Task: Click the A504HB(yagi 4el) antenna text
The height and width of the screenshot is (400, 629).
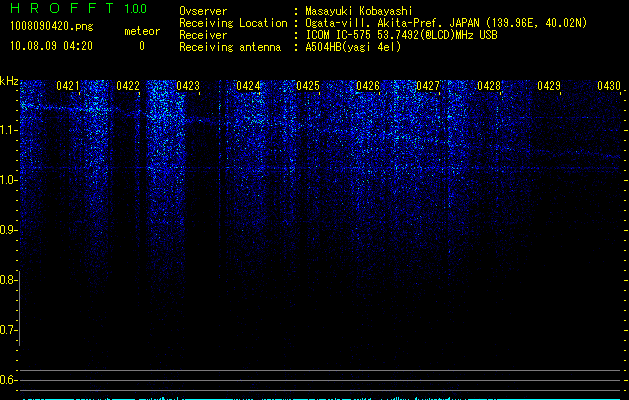Action: pyautogui.click(x=353, y=47)
